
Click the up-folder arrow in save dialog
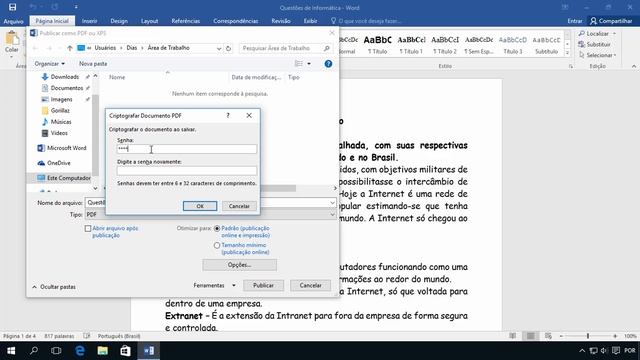tap(70, 48)
